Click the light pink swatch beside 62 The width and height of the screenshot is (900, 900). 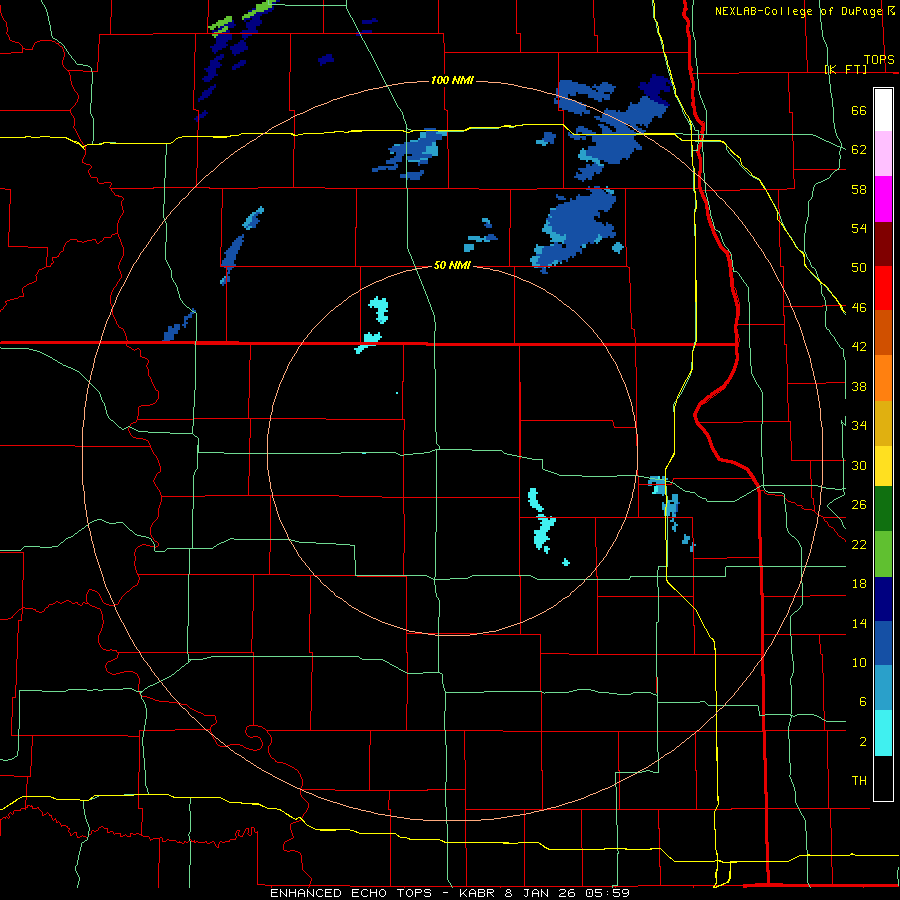(x=883, y=153)
